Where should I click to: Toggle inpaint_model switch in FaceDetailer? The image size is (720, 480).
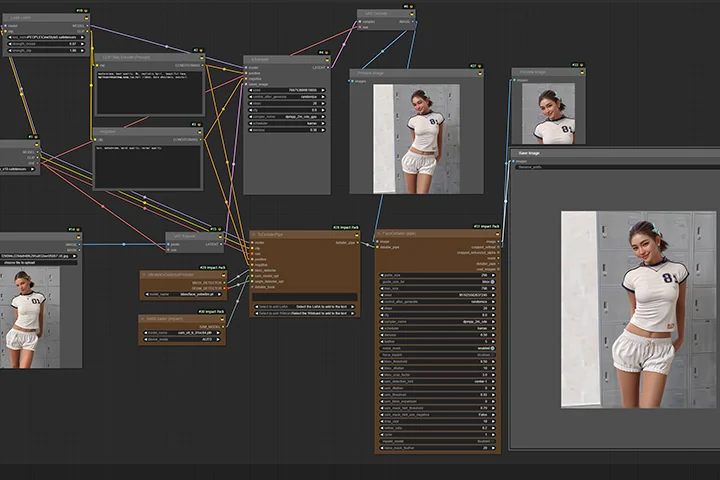(x=437, y=441)
